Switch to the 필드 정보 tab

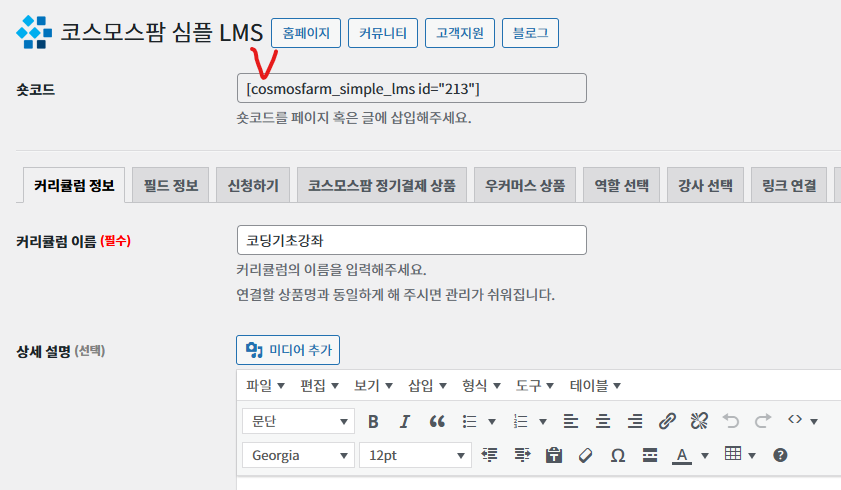[x=171, y=185]
